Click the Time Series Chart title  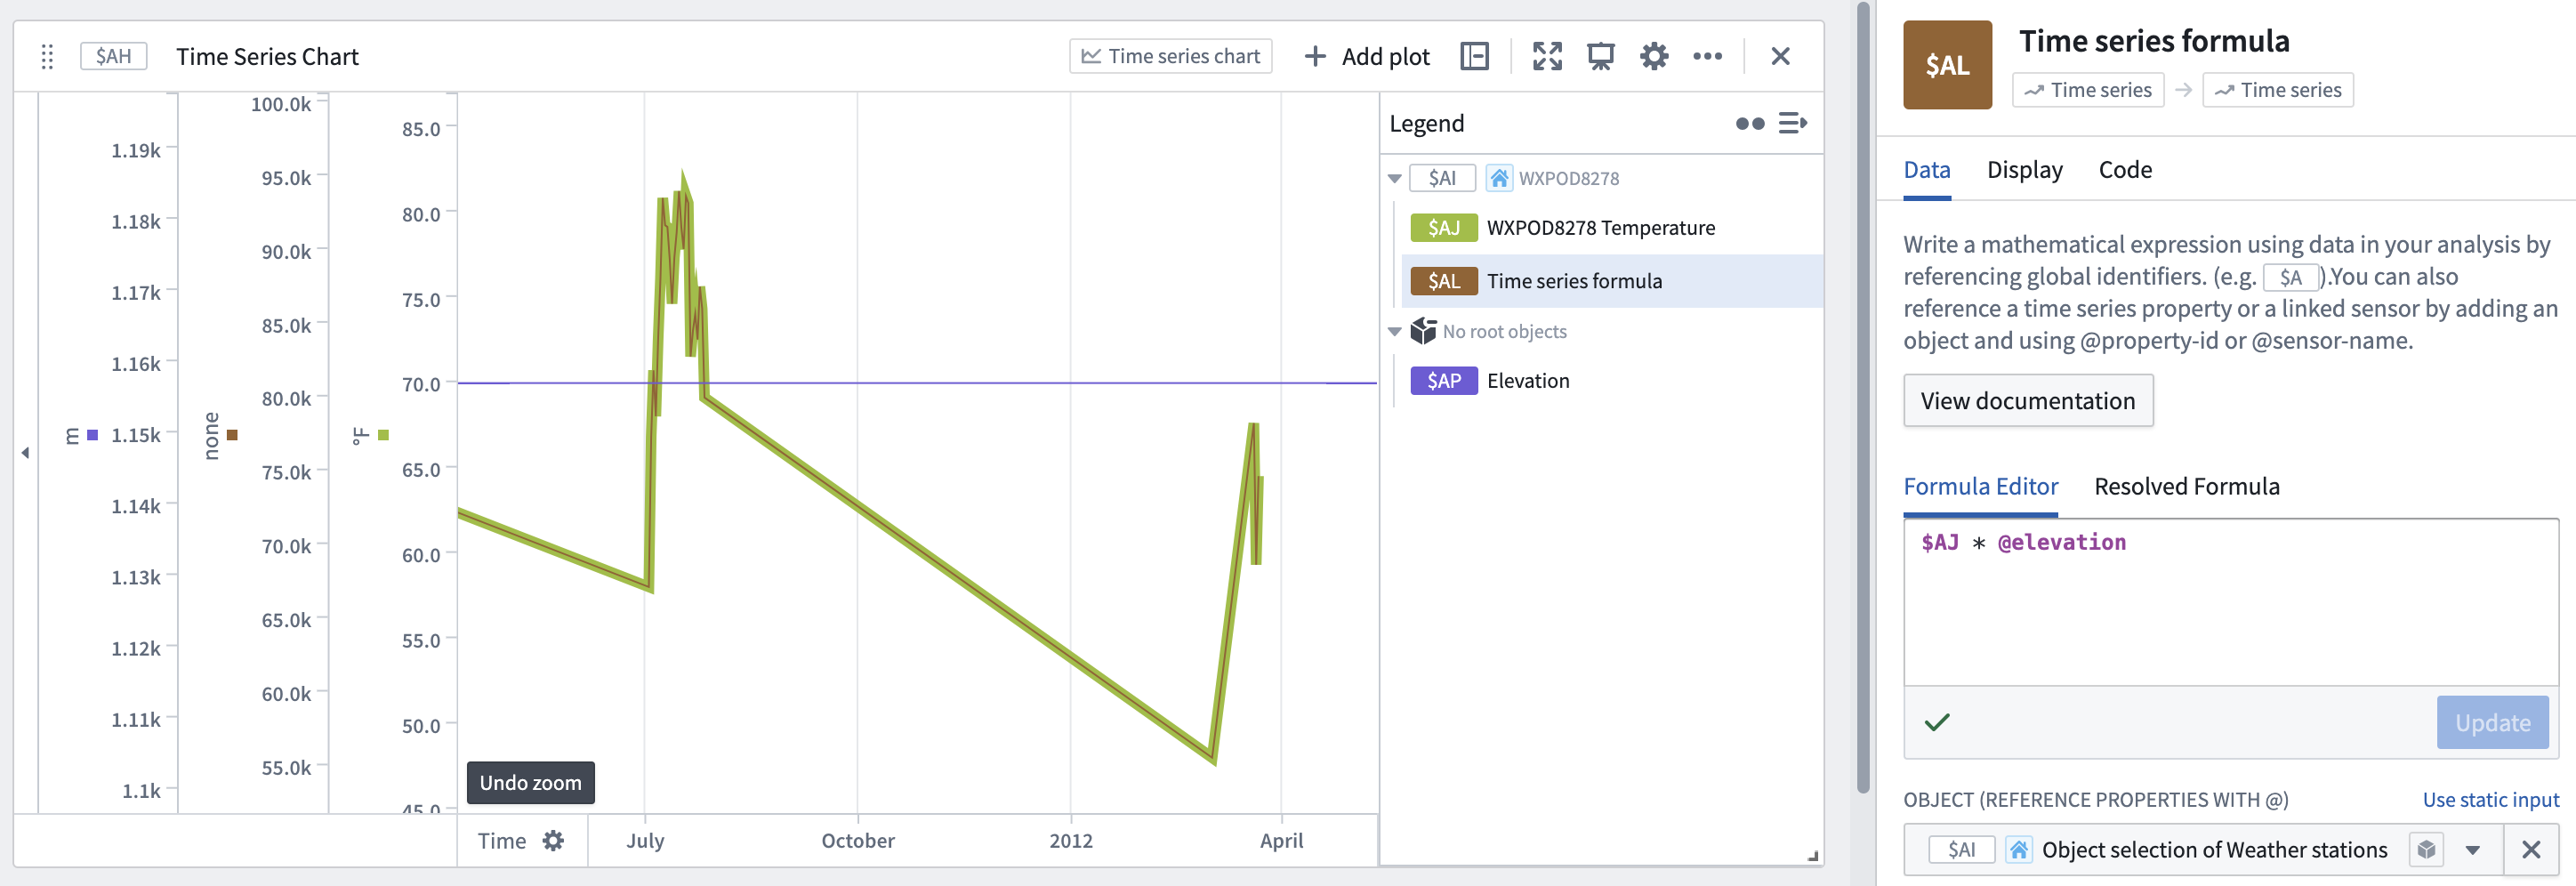coord(267,56)
